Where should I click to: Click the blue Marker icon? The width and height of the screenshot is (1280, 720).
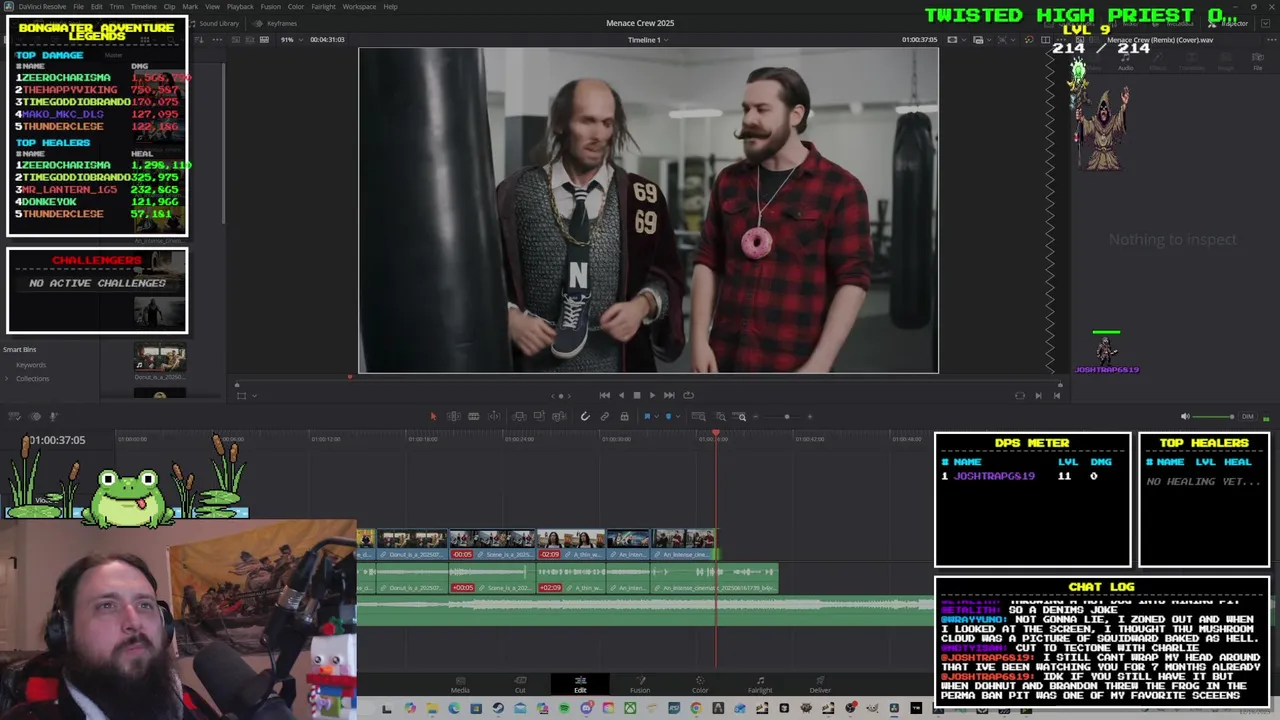pos(668,416)
